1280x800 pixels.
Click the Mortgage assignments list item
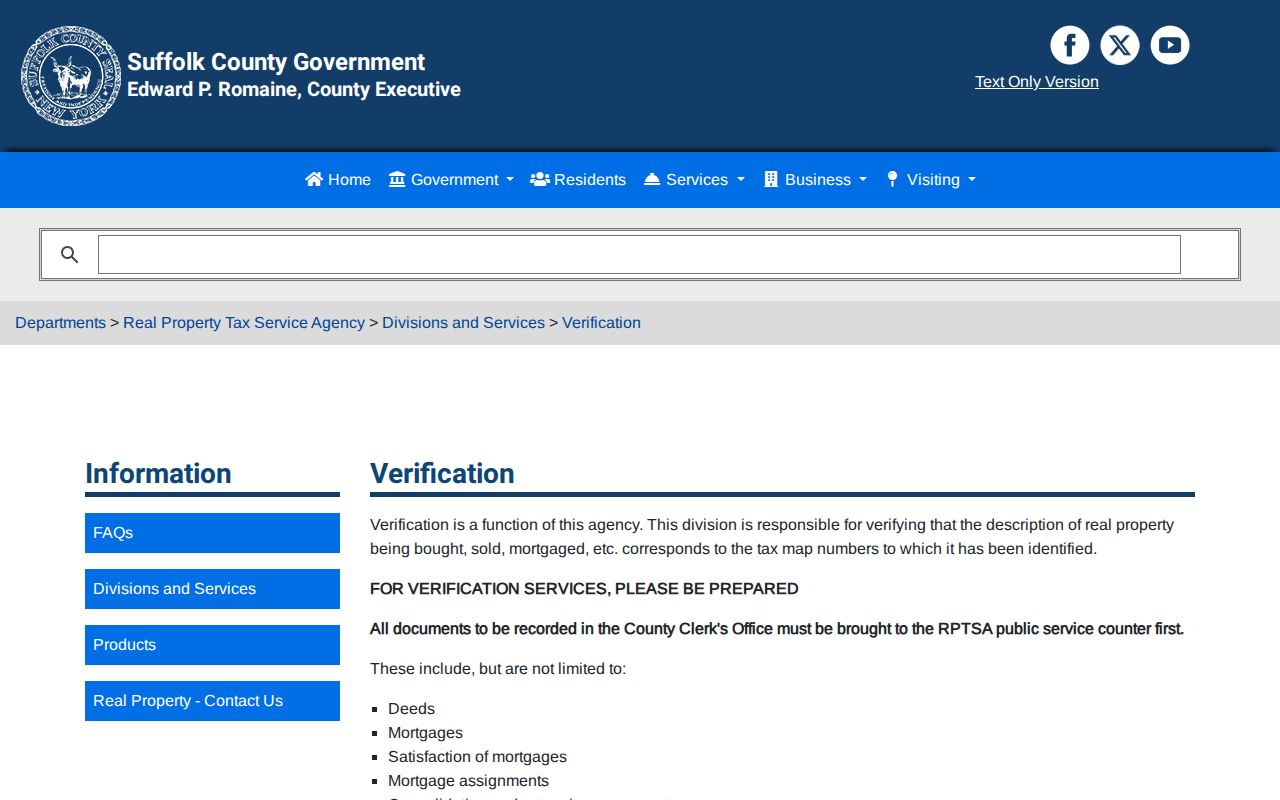pyautogui.click(x=468, y=781)
